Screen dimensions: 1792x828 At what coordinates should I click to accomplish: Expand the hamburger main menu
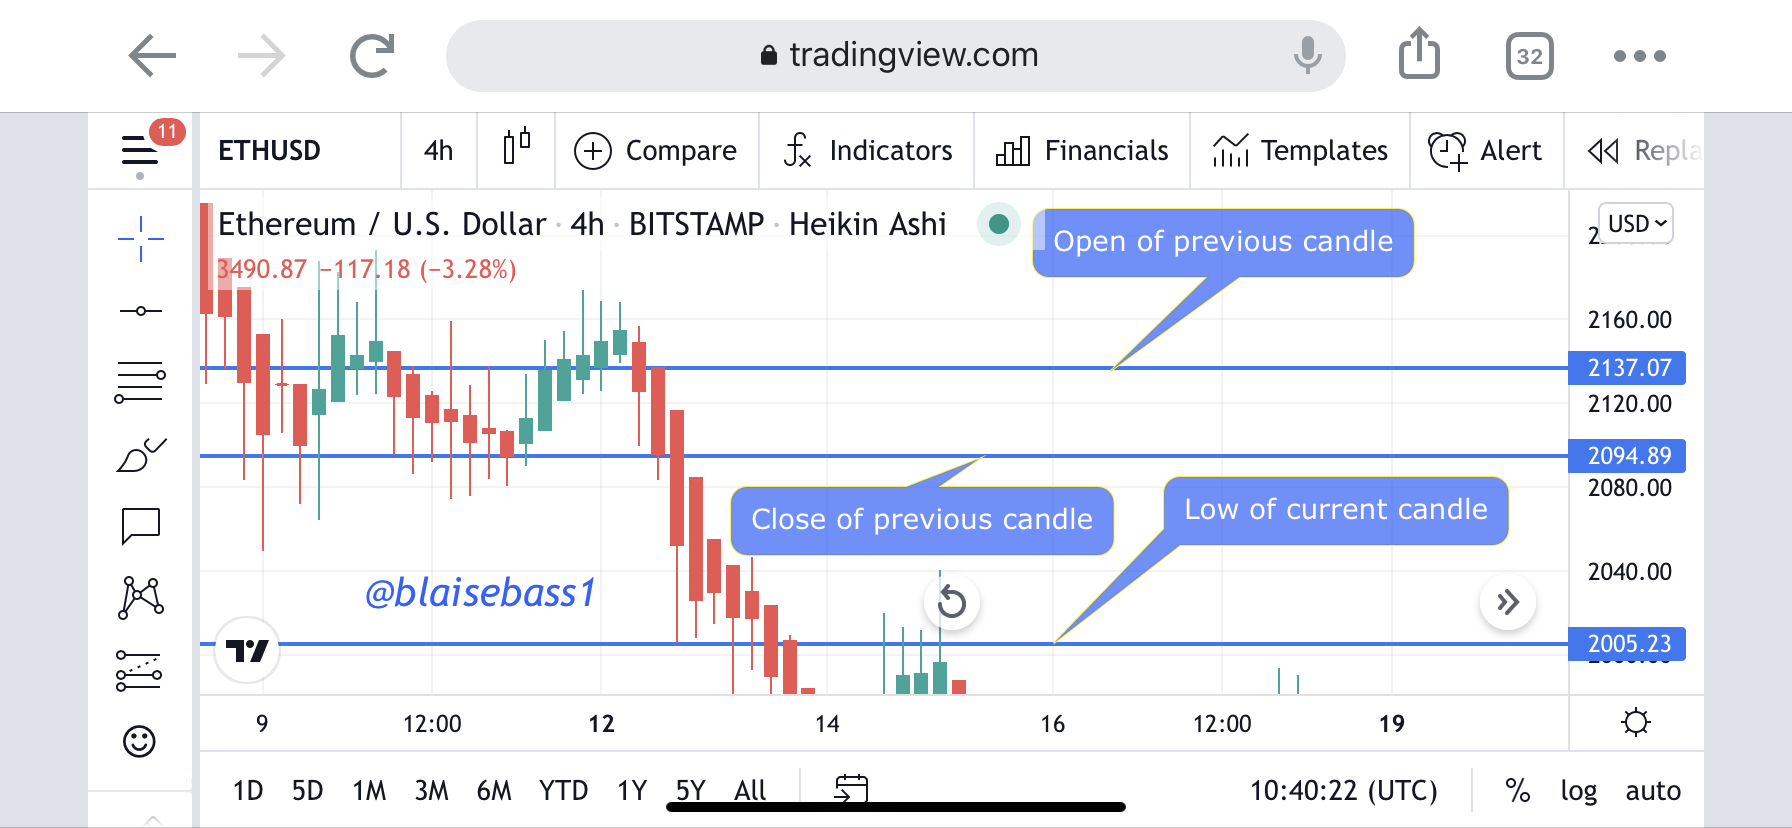click(140, 151)
